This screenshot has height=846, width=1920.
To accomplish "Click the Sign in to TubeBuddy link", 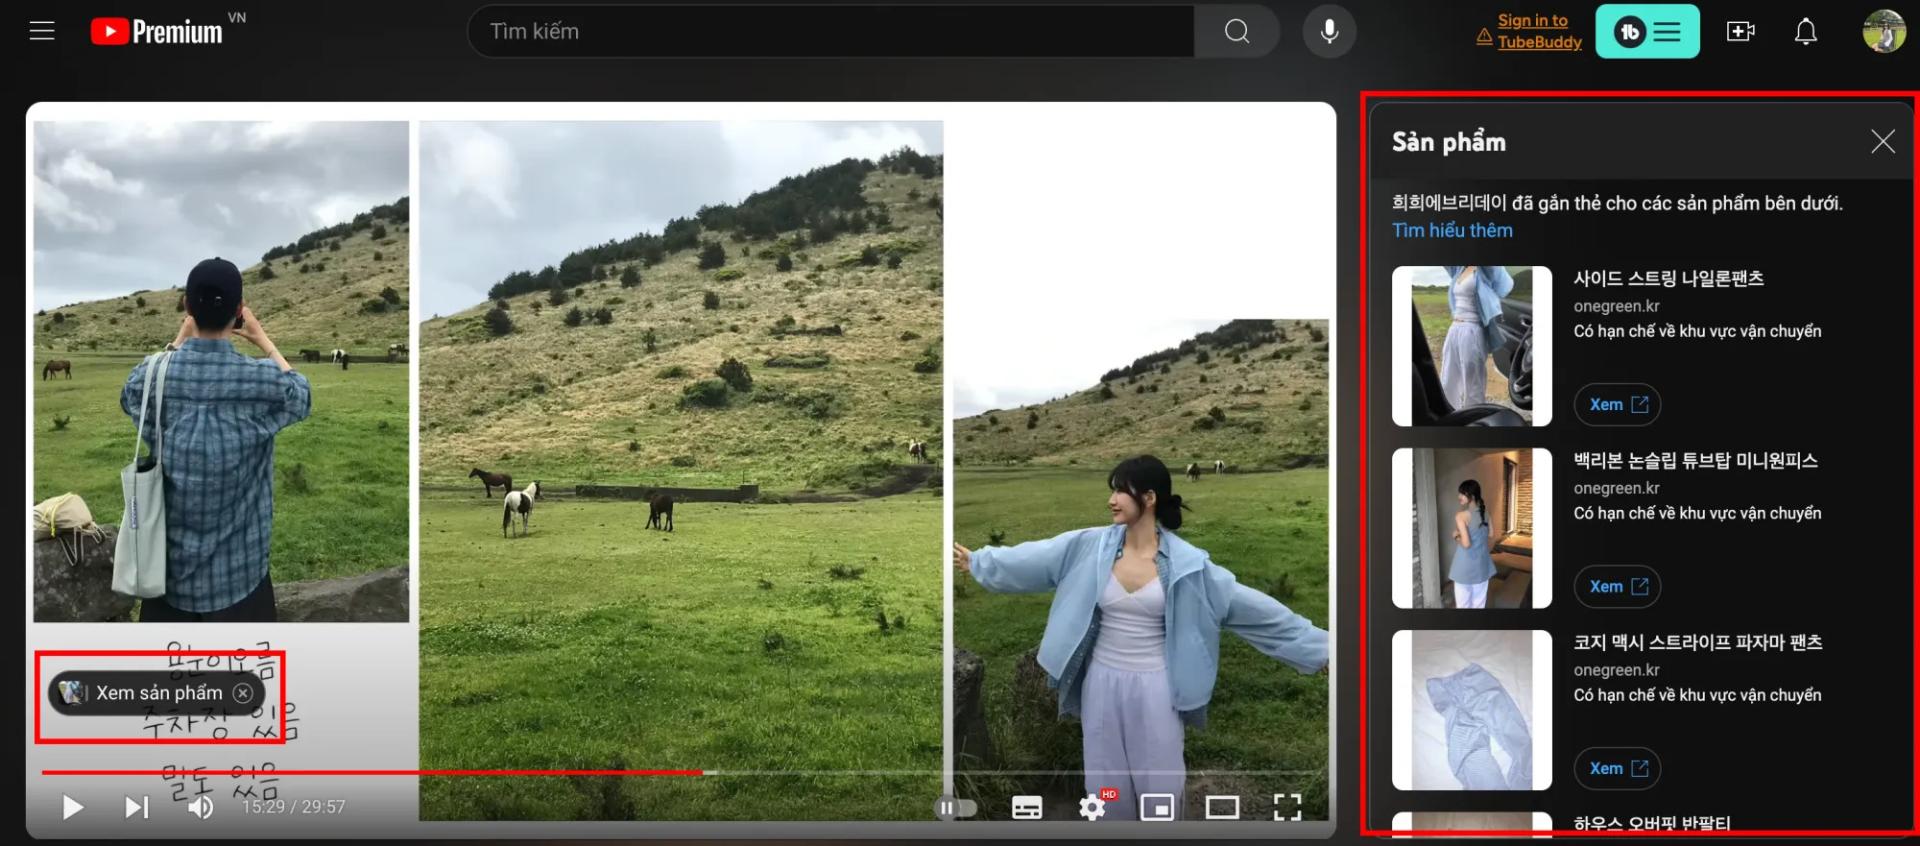I will click(1538, 31).
